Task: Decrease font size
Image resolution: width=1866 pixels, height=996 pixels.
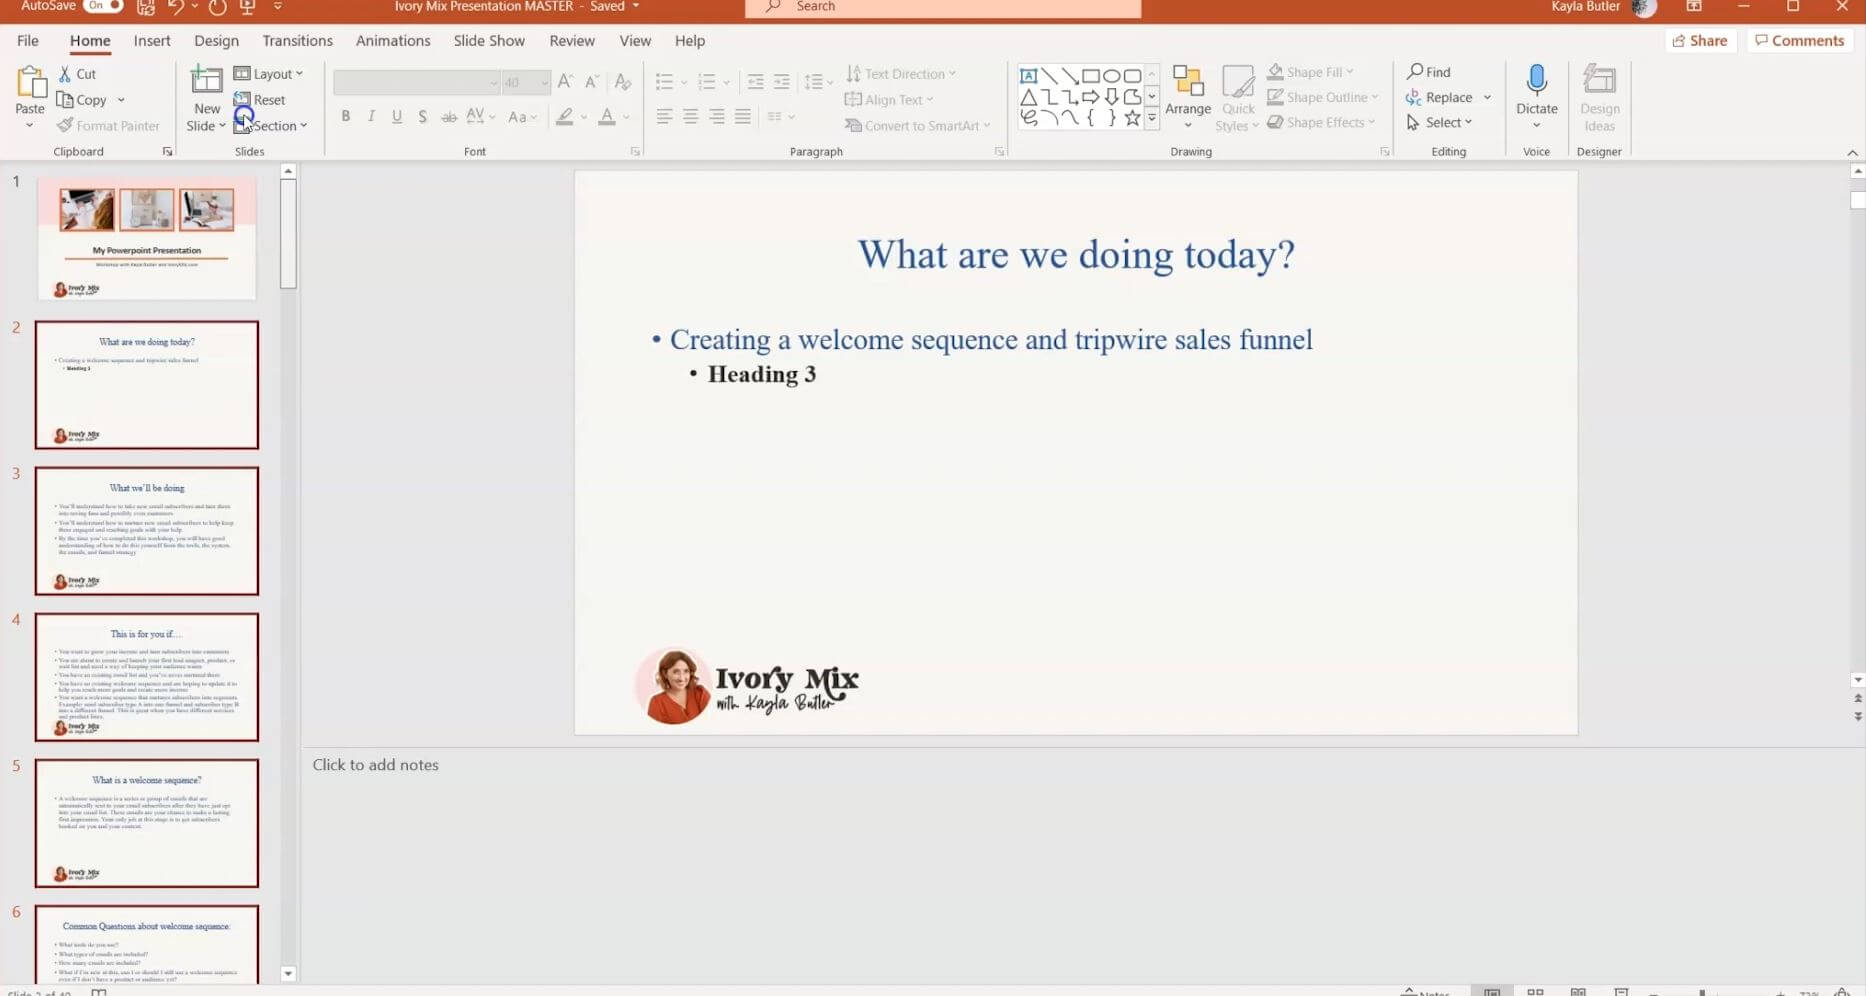Action: (x=592, y=82)
